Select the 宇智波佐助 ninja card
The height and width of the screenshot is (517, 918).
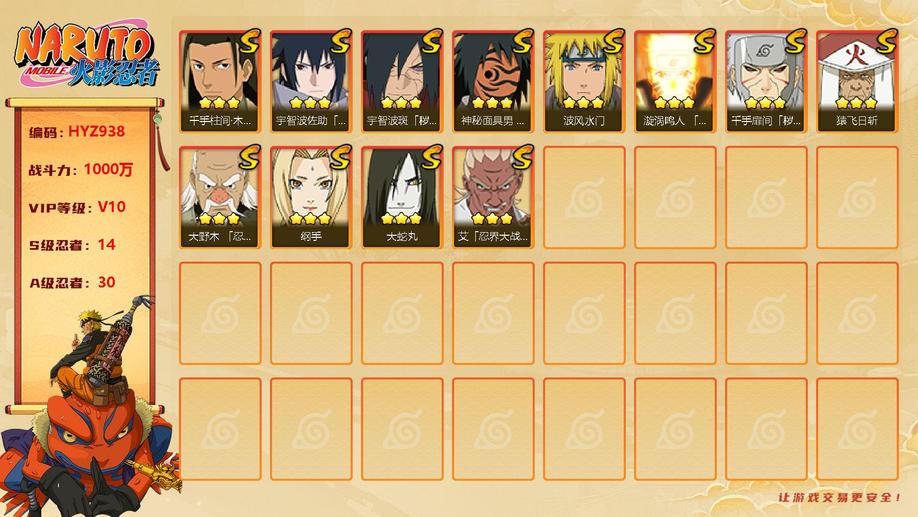pos(311,81)
